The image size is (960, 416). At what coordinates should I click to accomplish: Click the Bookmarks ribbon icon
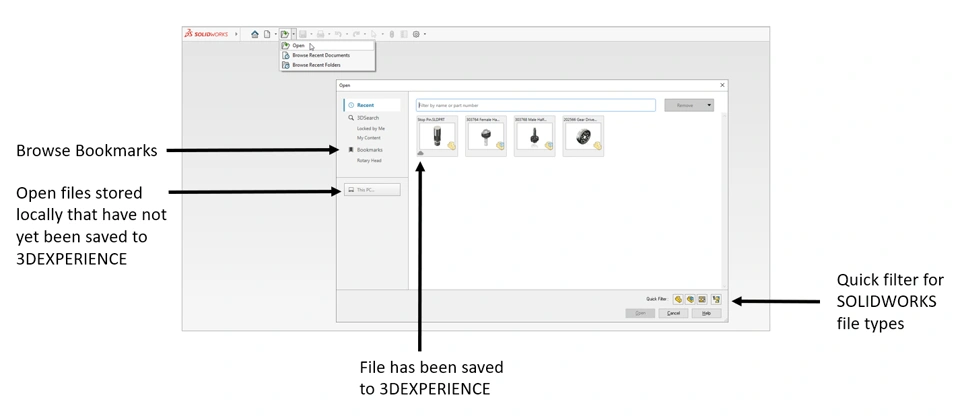(x=351, y=149)
